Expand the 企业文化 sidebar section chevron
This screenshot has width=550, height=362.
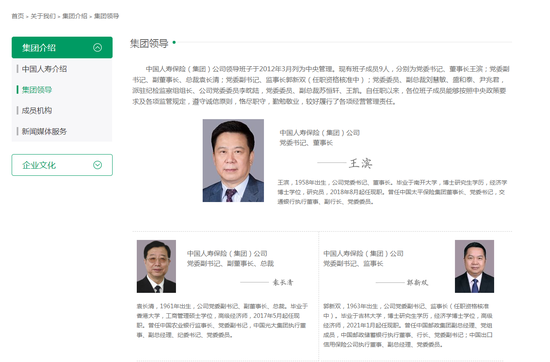pos(98,165)
